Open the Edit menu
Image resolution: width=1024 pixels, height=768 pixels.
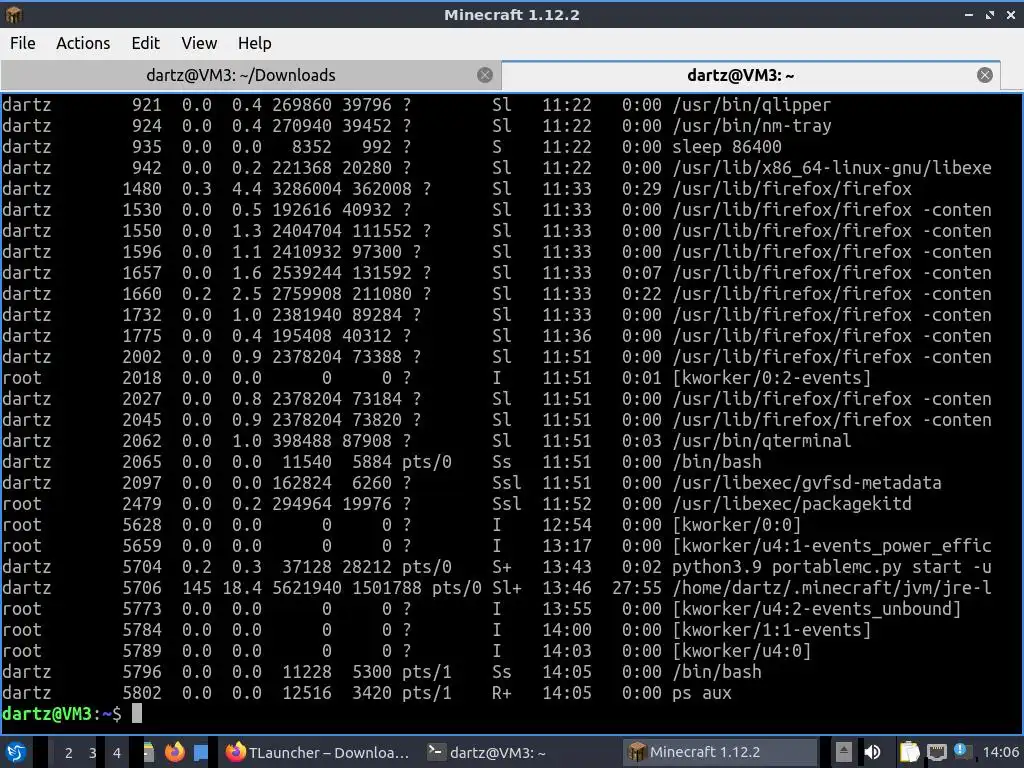point(146,43)
